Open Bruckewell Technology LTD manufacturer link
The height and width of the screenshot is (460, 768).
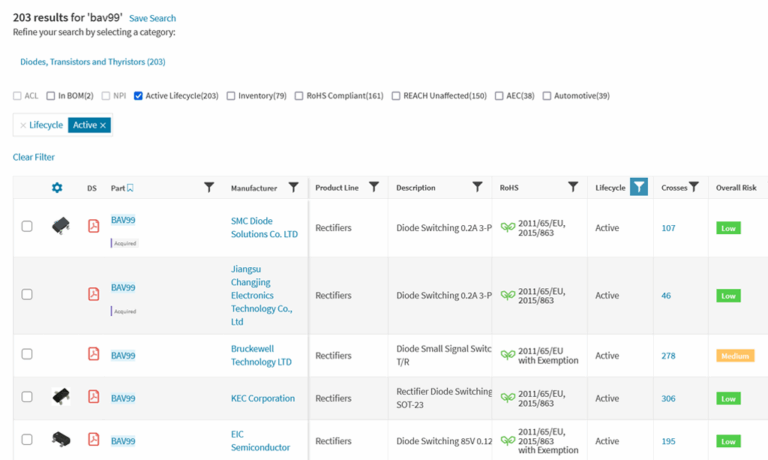tap(261, 355)
